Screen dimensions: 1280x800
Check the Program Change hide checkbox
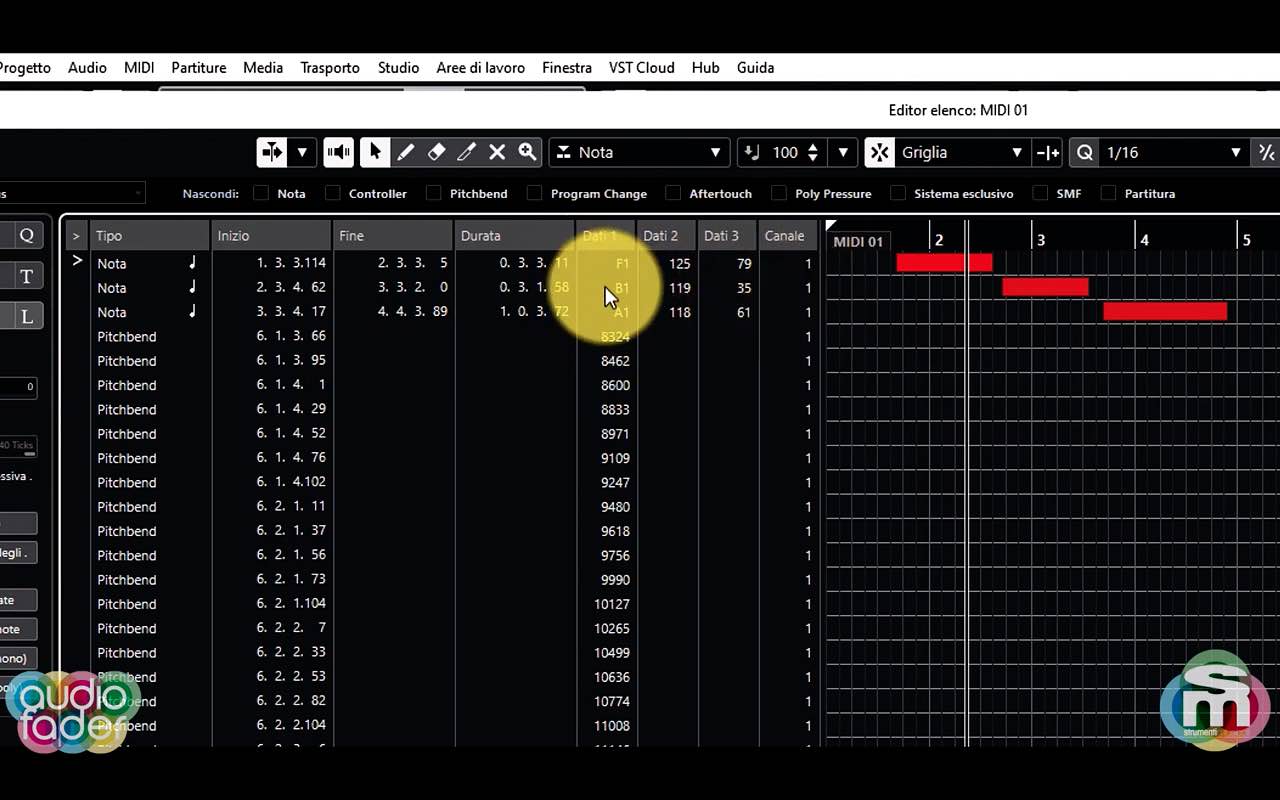pyautogui.click(x=535, y=193)
